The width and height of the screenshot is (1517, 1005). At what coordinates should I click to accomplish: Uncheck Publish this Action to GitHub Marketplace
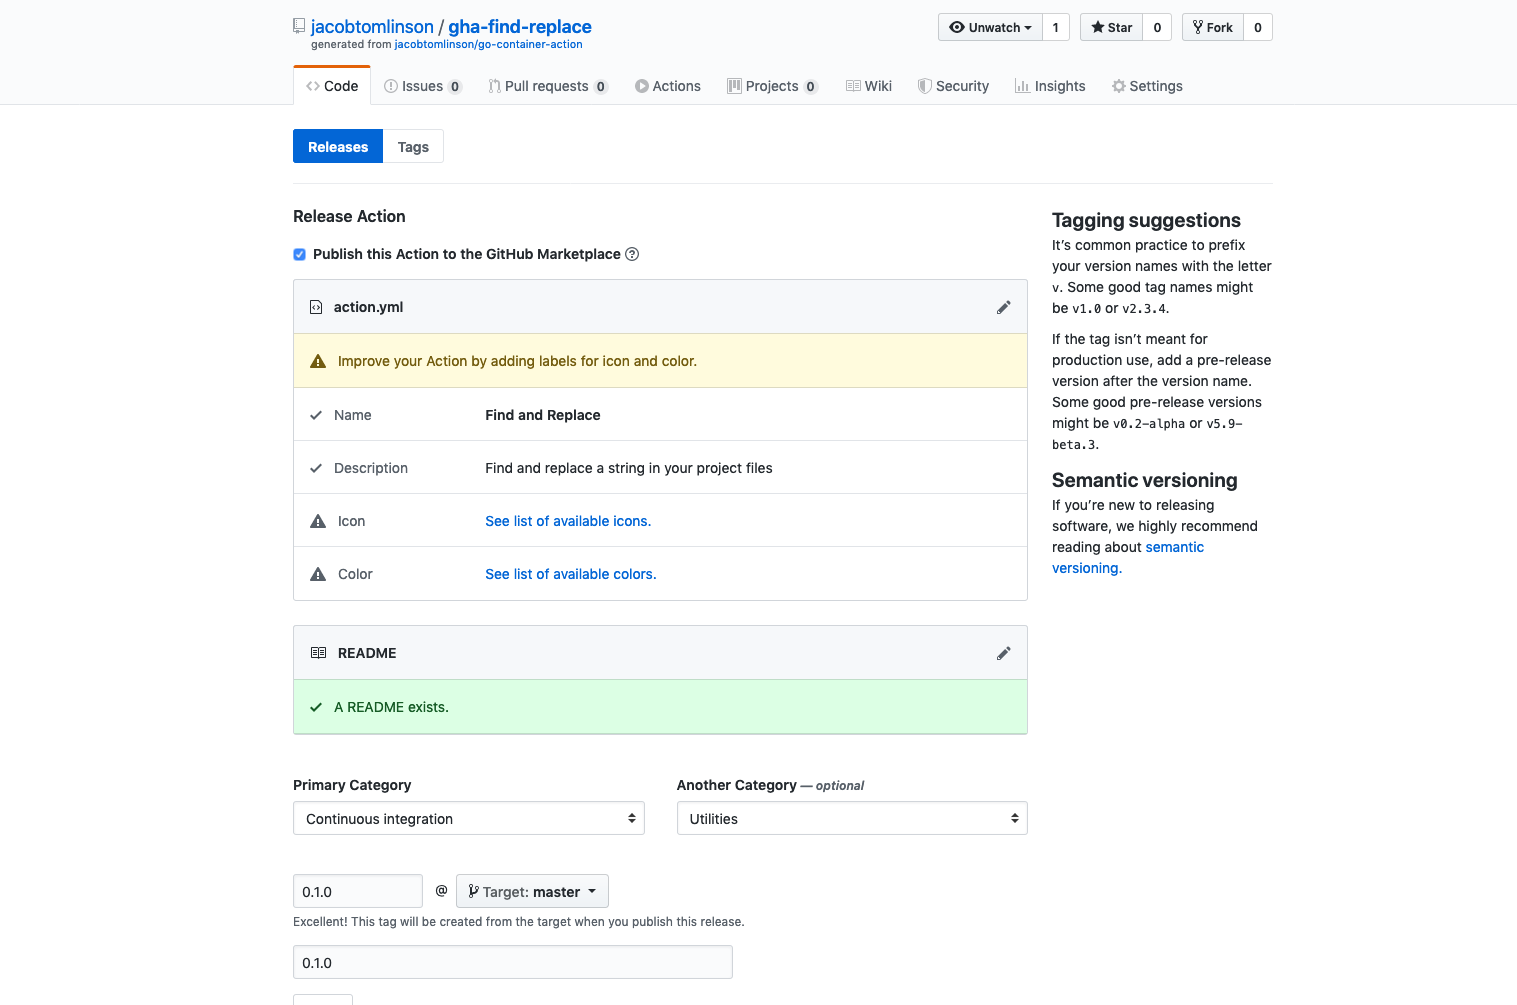click(299, 254)
